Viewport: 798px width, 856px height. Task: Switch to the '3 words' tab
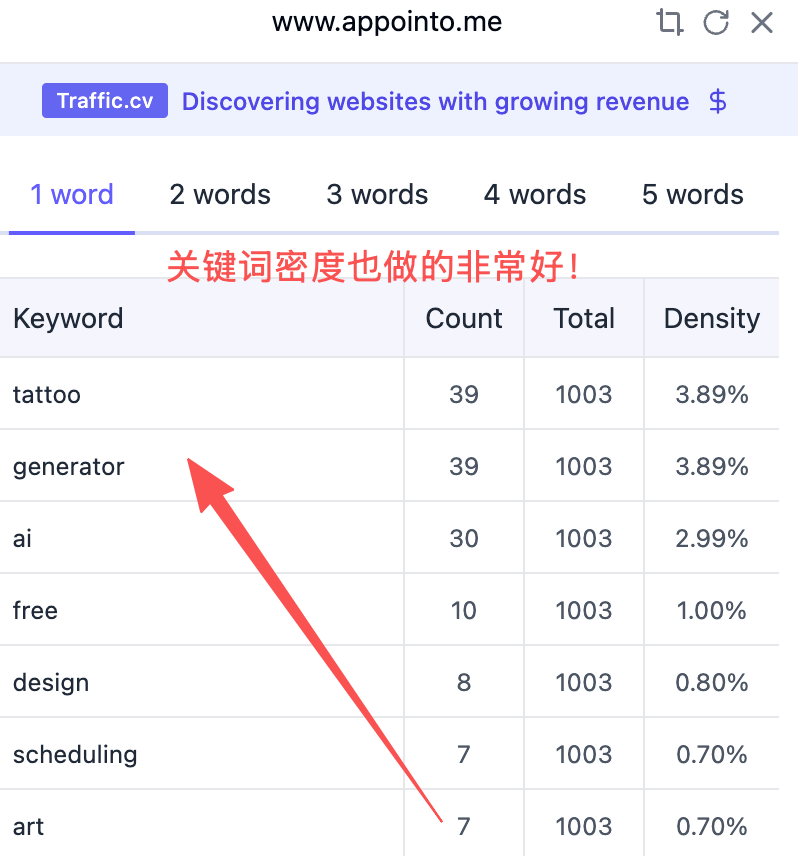(x=377, y=194)
